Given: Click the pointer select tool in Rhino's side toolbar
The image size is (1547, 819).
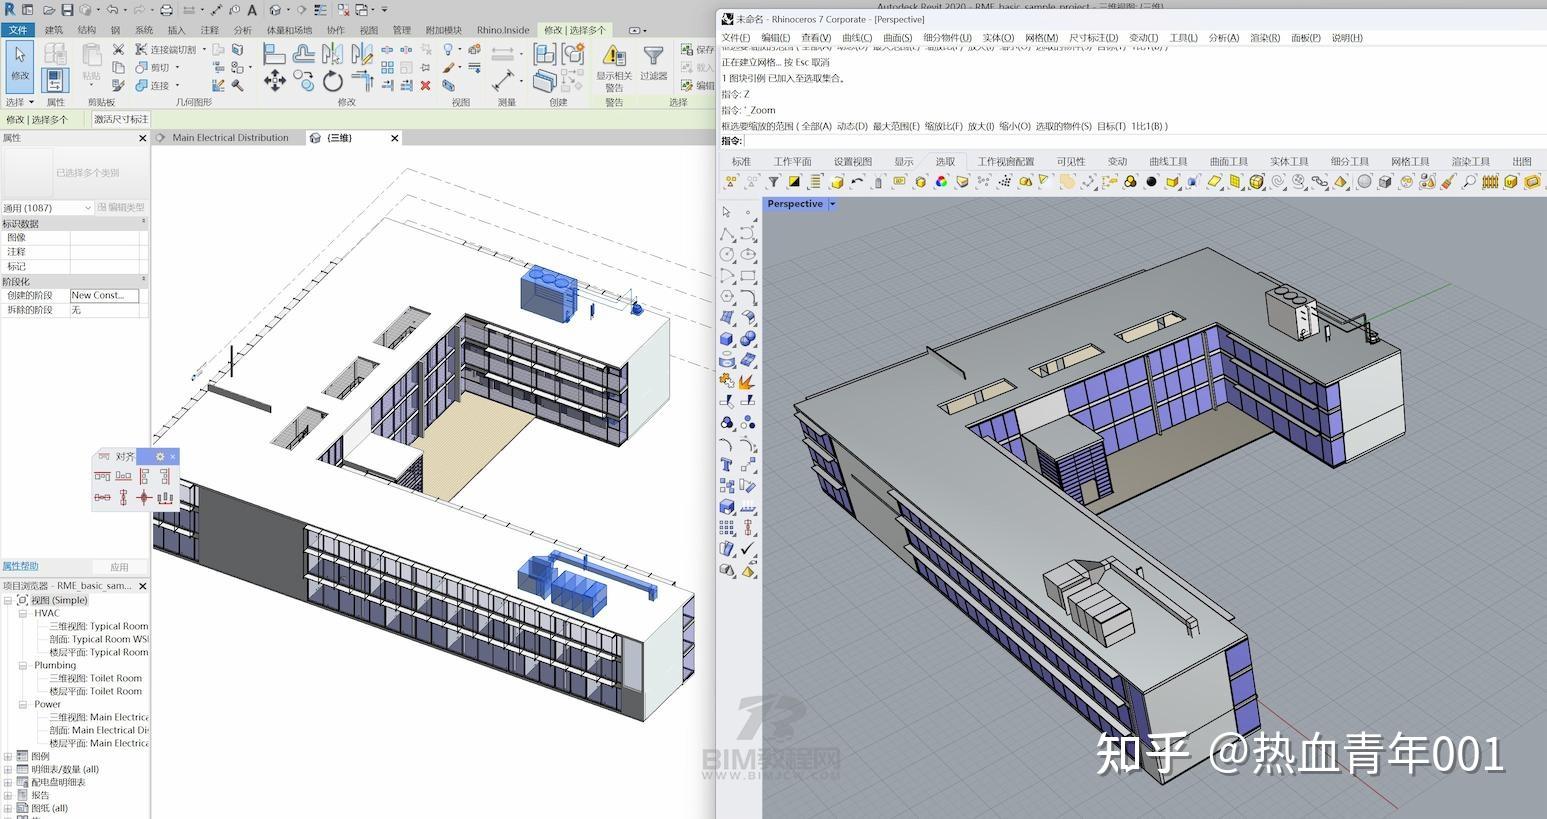Looking at the screenshot, I should 727,213.
